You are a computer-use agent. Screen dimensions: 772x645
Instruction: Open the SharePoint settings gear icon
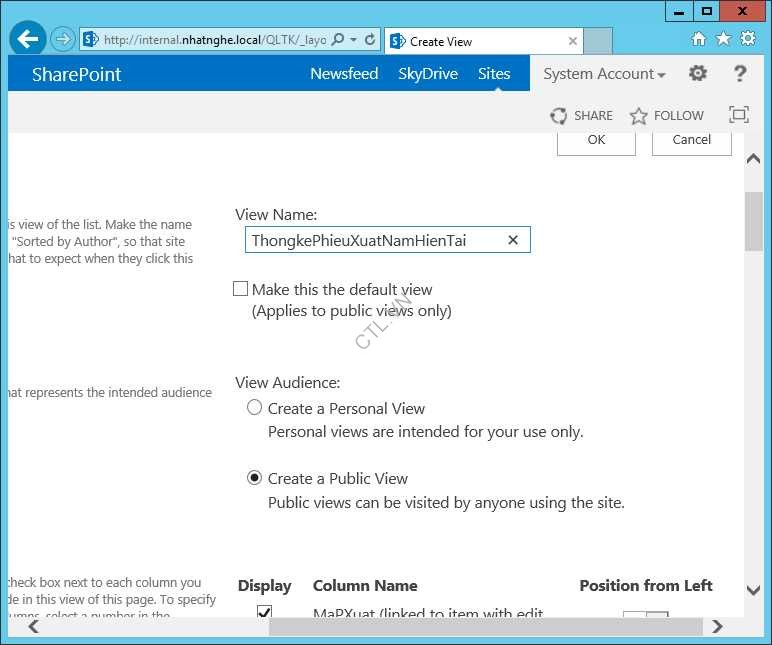point(698,74)
